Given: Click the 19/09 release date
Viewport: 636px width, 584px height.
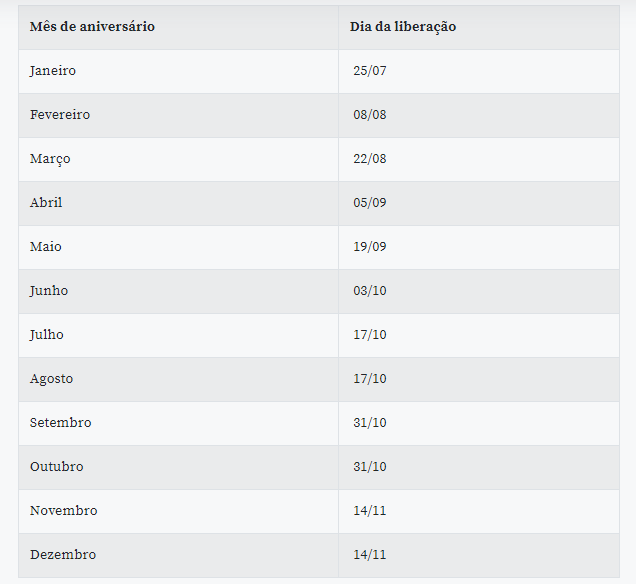Looking at the screenshot, I should [369, 247].
